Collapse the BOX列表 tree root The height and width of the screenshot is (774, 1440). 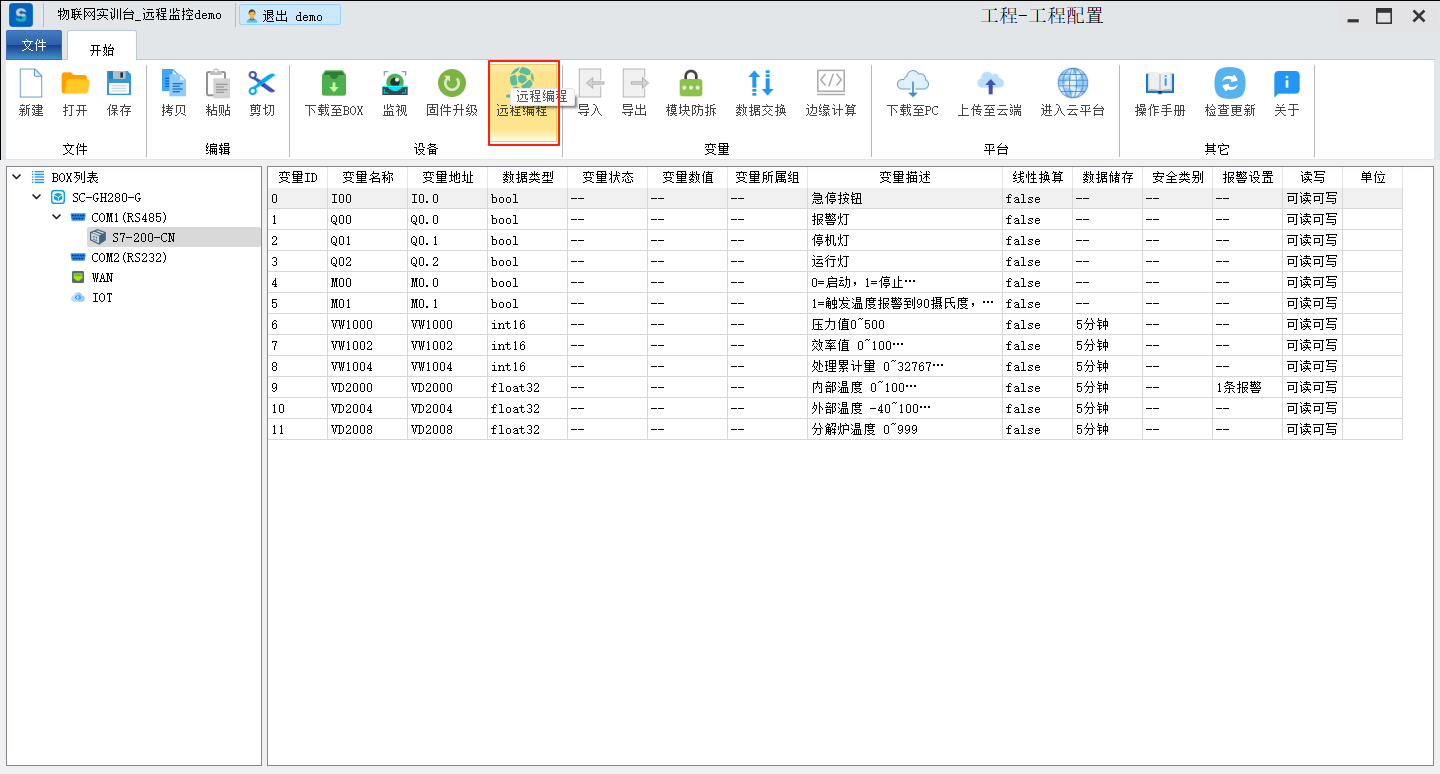pyautogui.click(x=16, y=177)
